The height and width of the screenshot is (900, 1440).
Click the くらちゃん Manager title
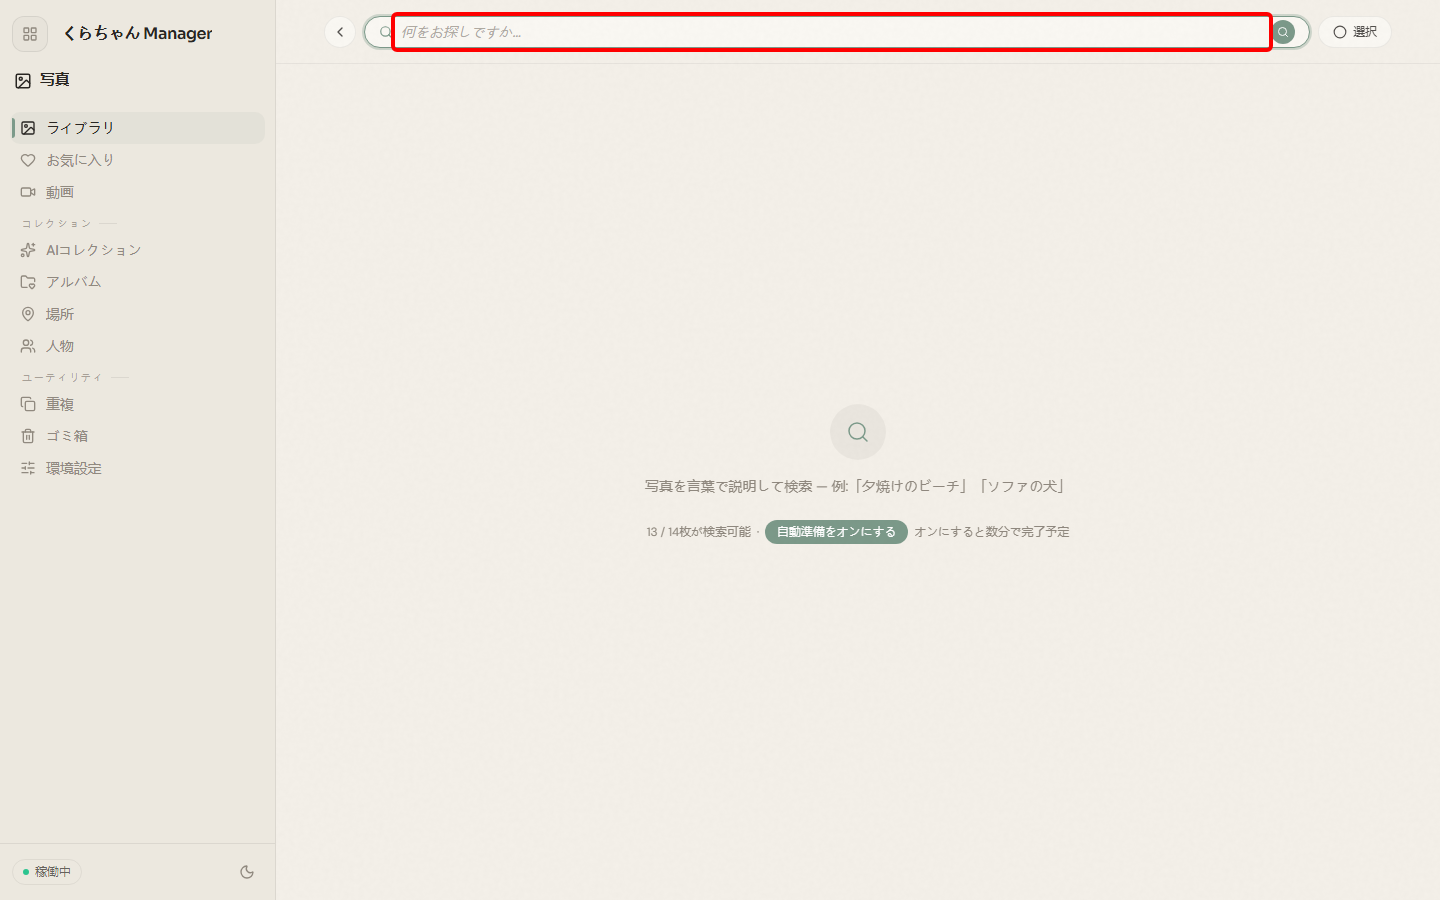coord(138,33)
